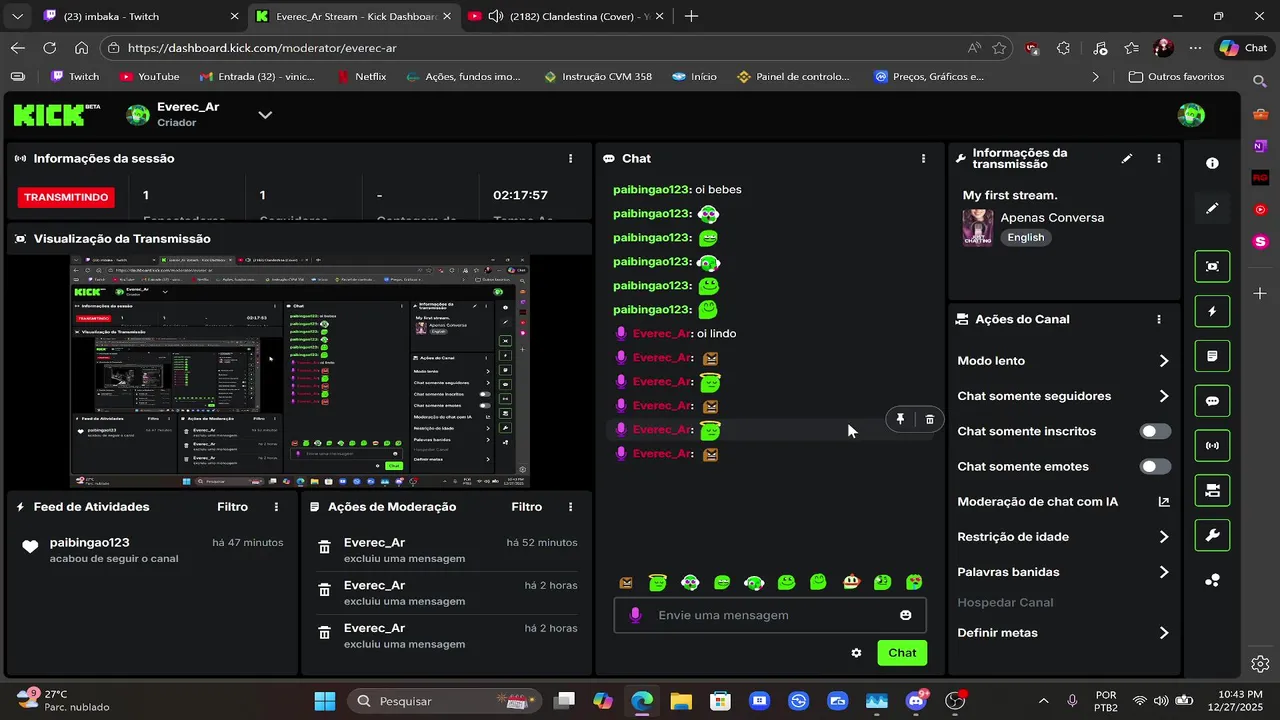Open File Explorer from the taskbar
Viewport: 1280px width, 720px height.
click(x=681, y=701)
